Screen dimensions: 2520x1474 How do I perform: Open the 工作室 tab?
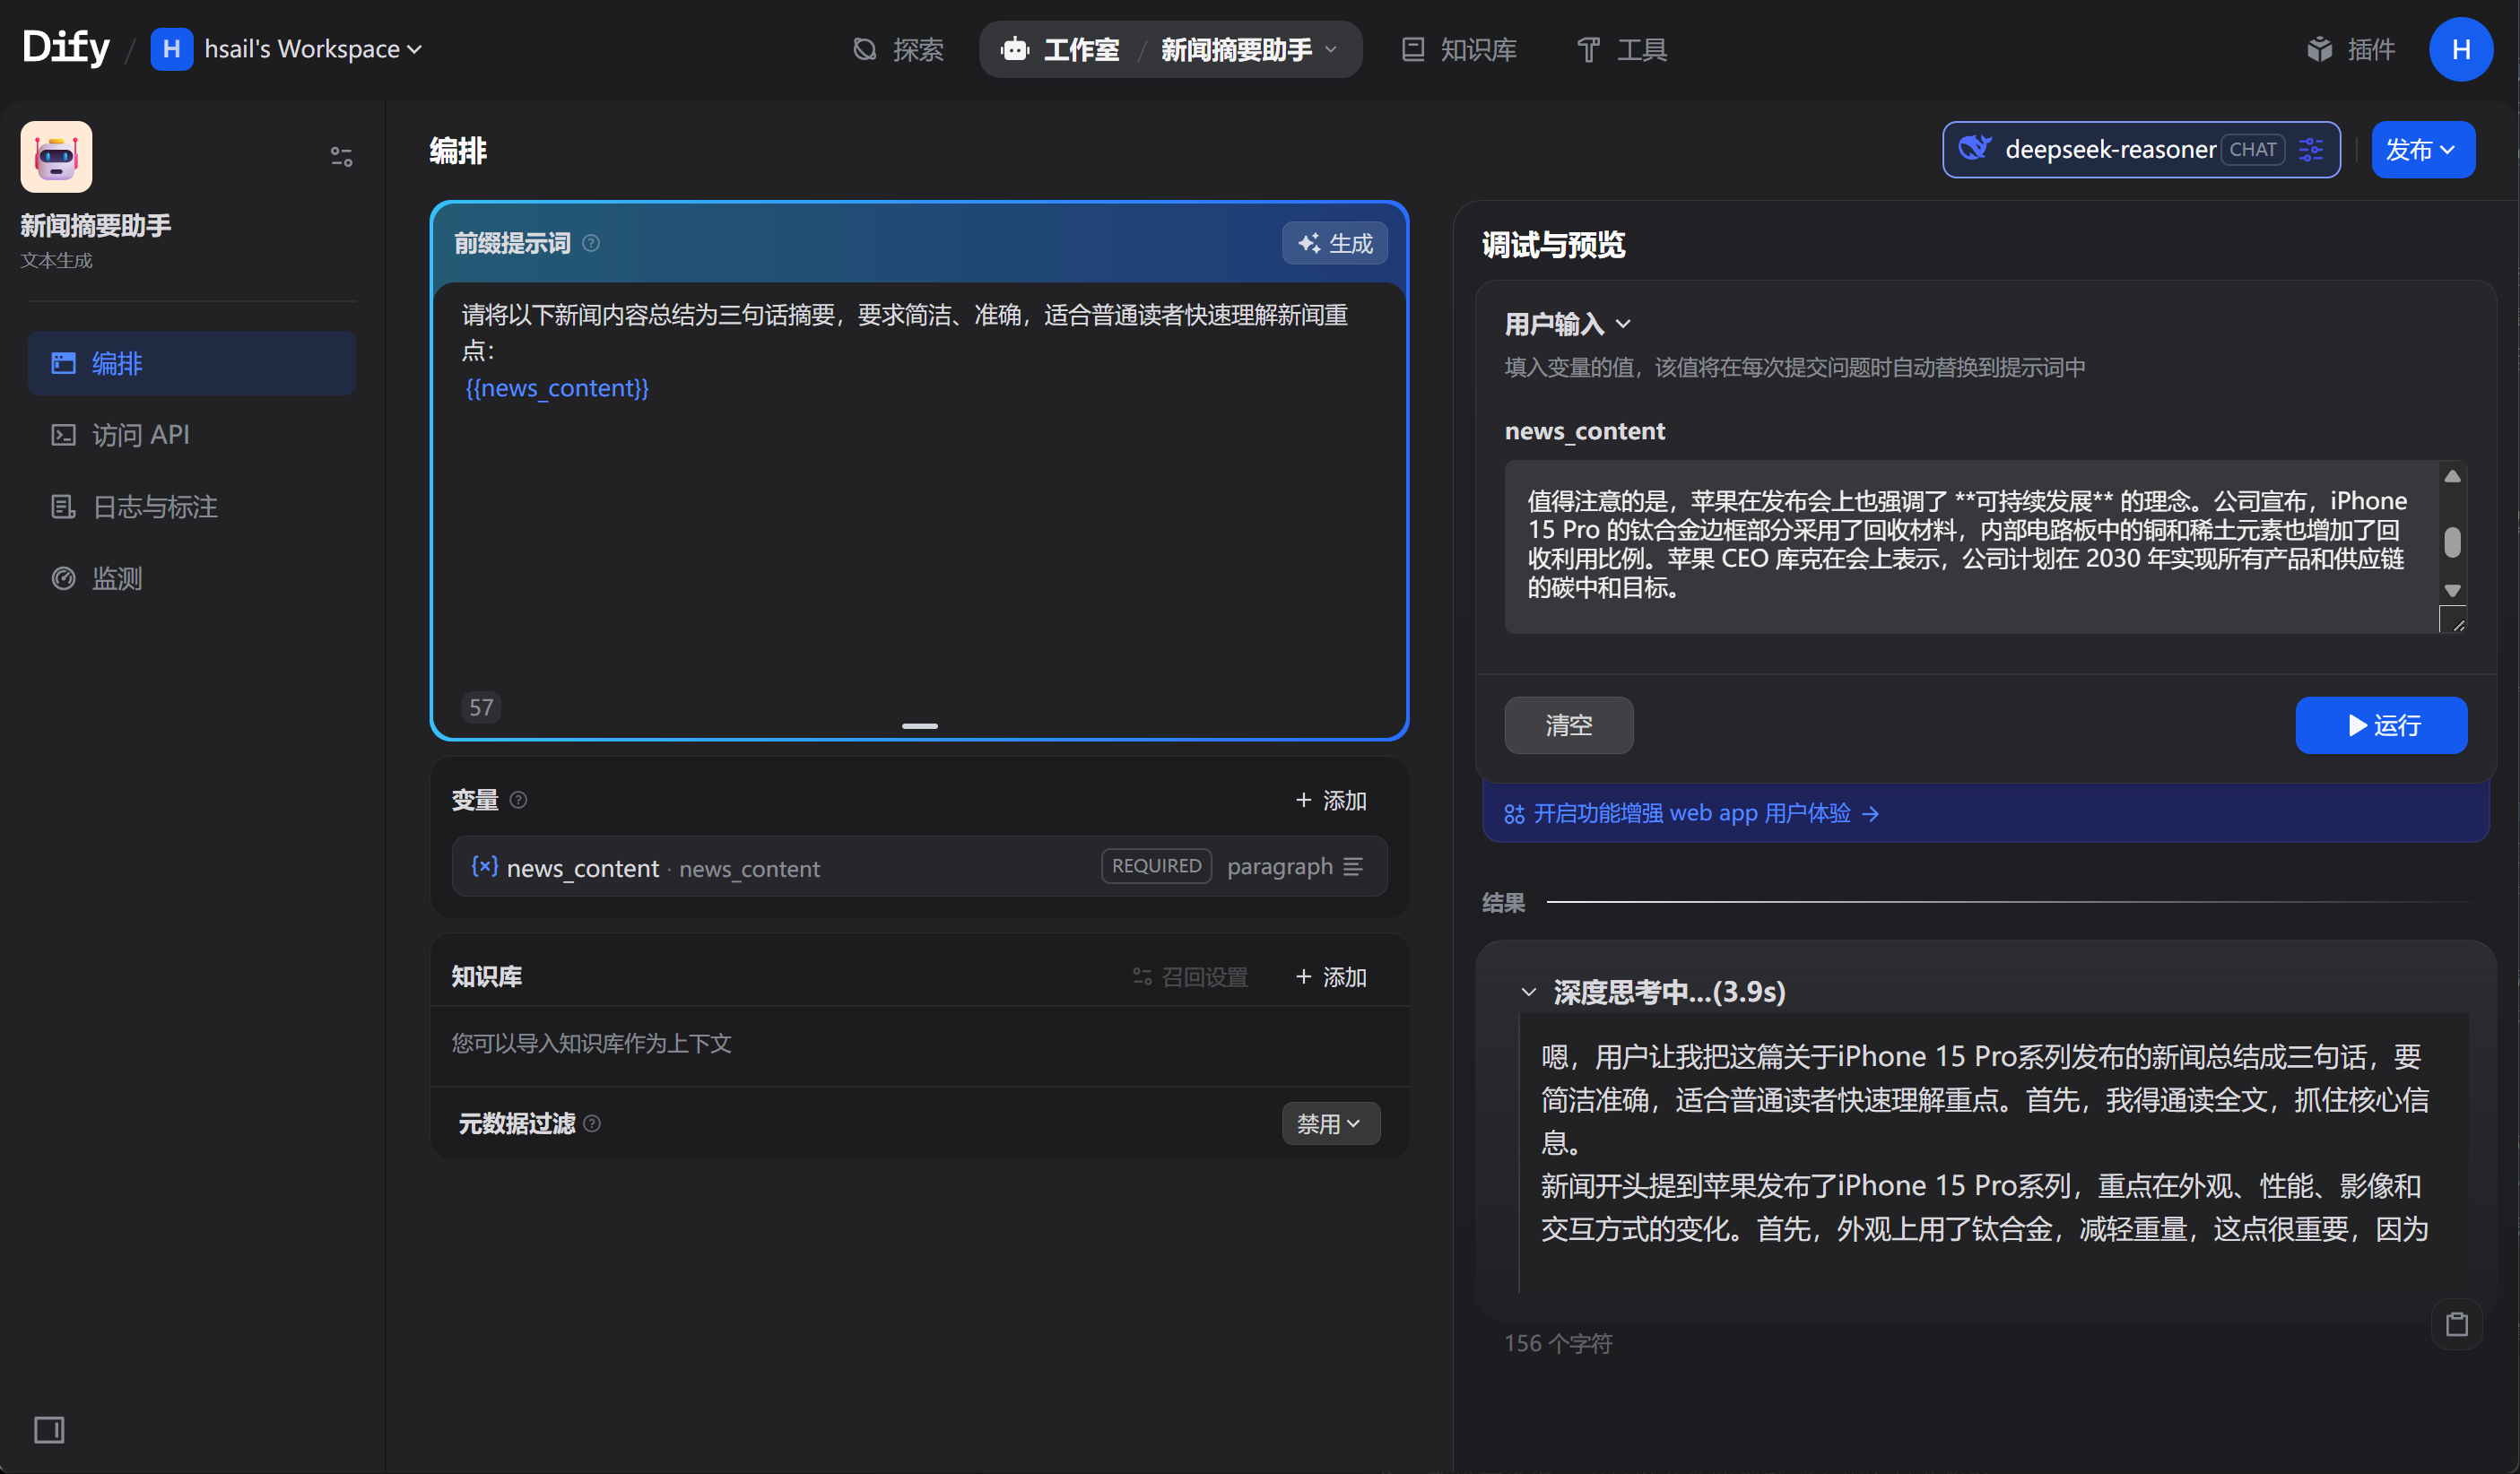[x=1061, y=49]
